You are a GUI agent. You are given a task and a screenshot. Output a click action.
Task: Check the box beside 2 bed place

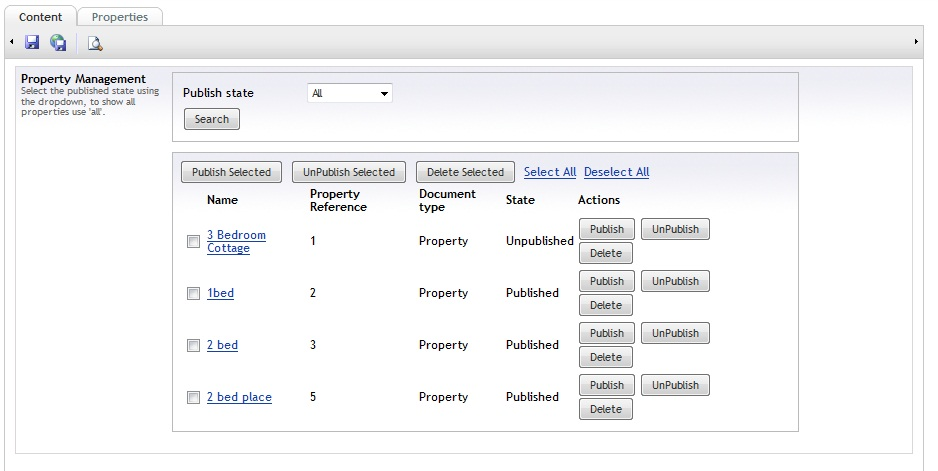pos(194,397)
